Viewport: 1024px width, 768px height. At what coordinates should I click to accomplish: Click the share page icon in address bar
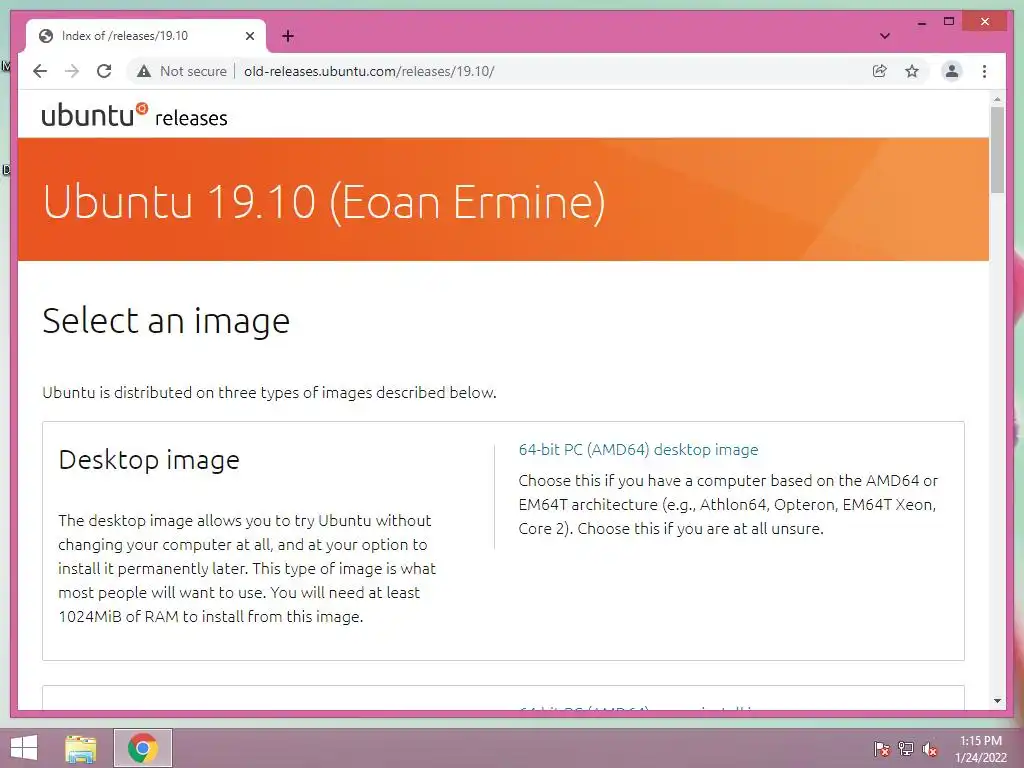(x=880, y=71)
